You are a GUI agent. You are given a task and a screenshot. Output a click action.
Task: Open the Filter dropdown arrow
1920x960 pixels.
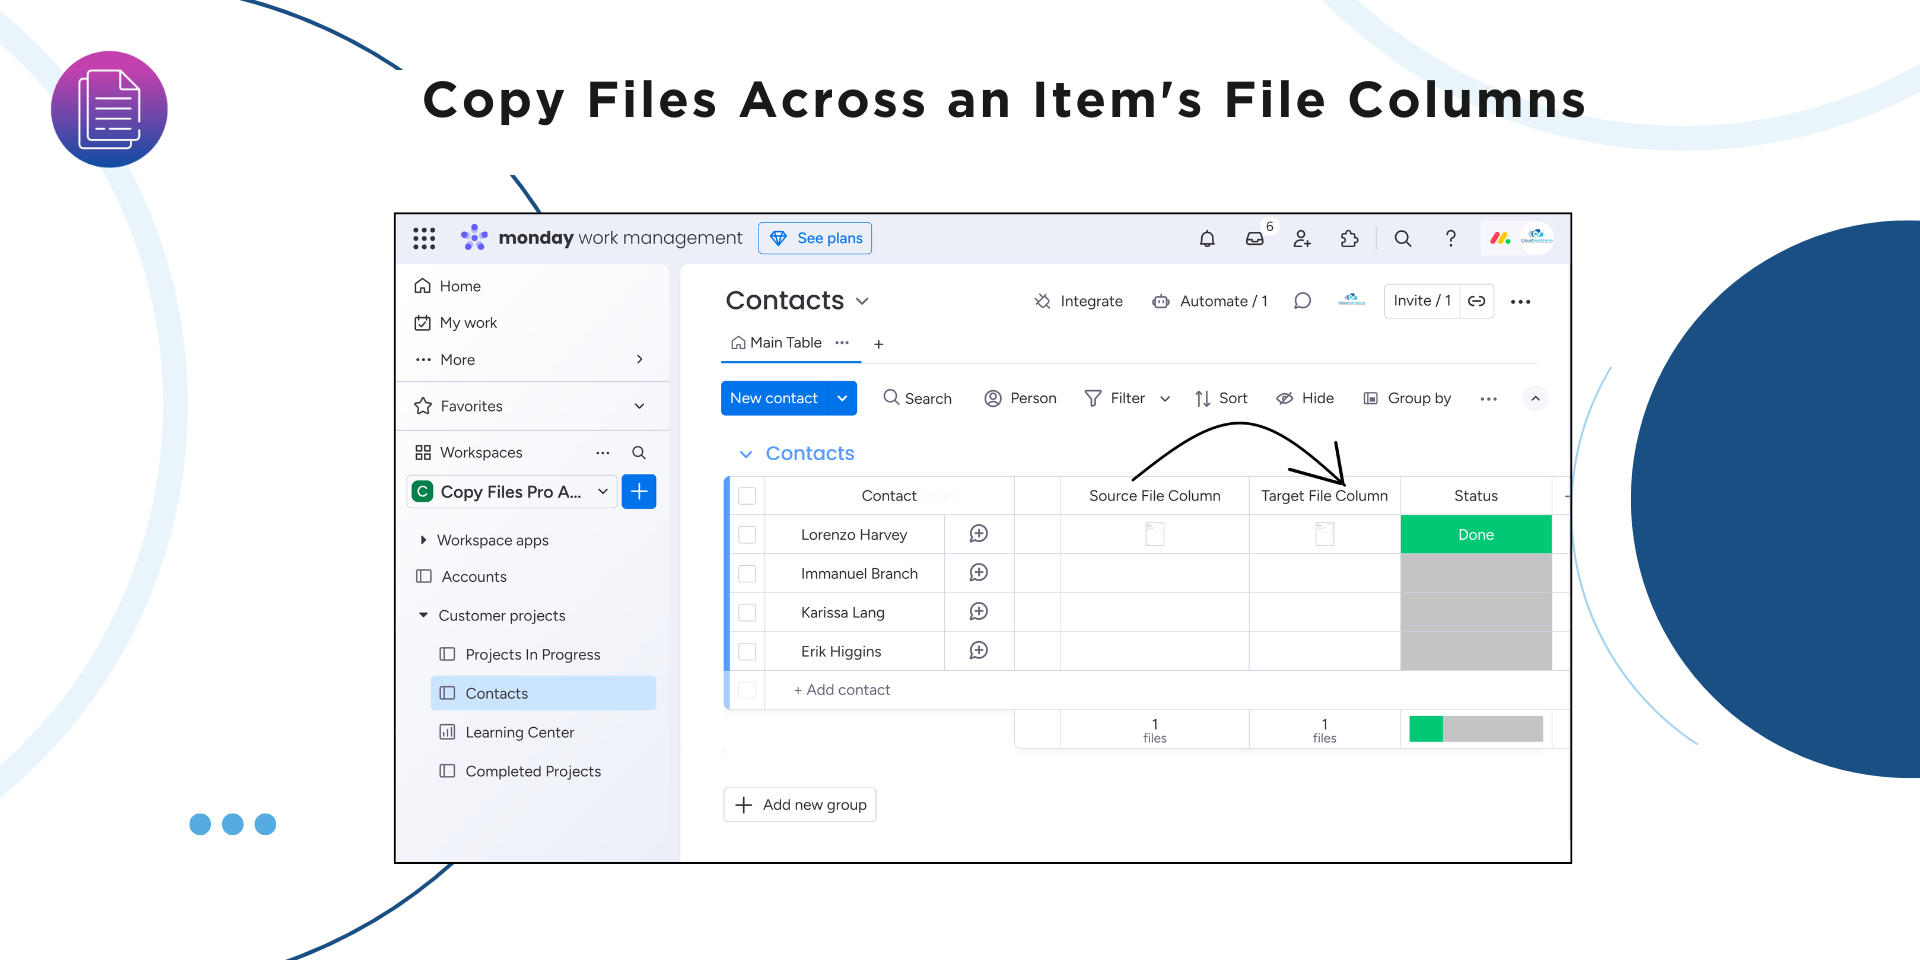1165,398
